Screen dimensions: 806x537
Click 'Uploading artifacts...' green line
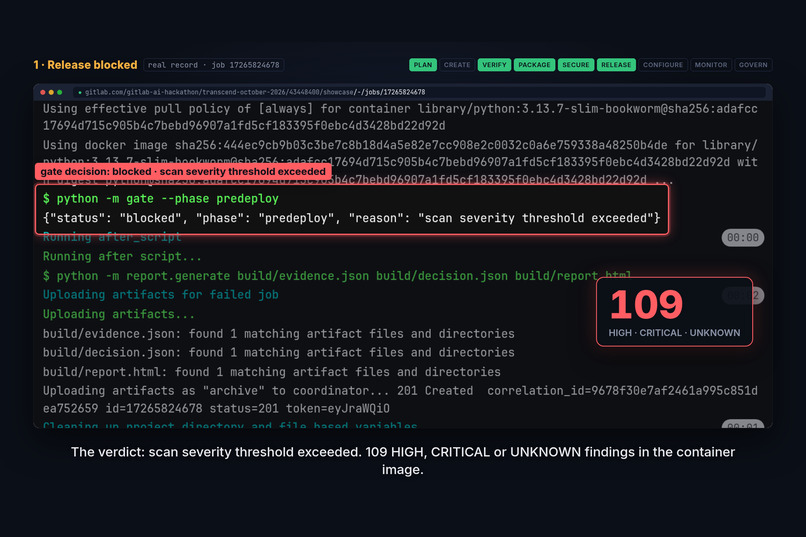[119, 314]
